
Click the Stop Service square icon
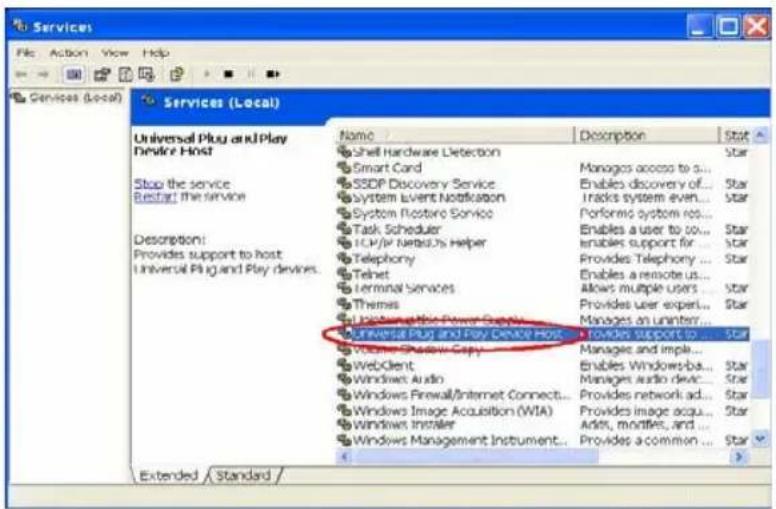tap(228, 74)
